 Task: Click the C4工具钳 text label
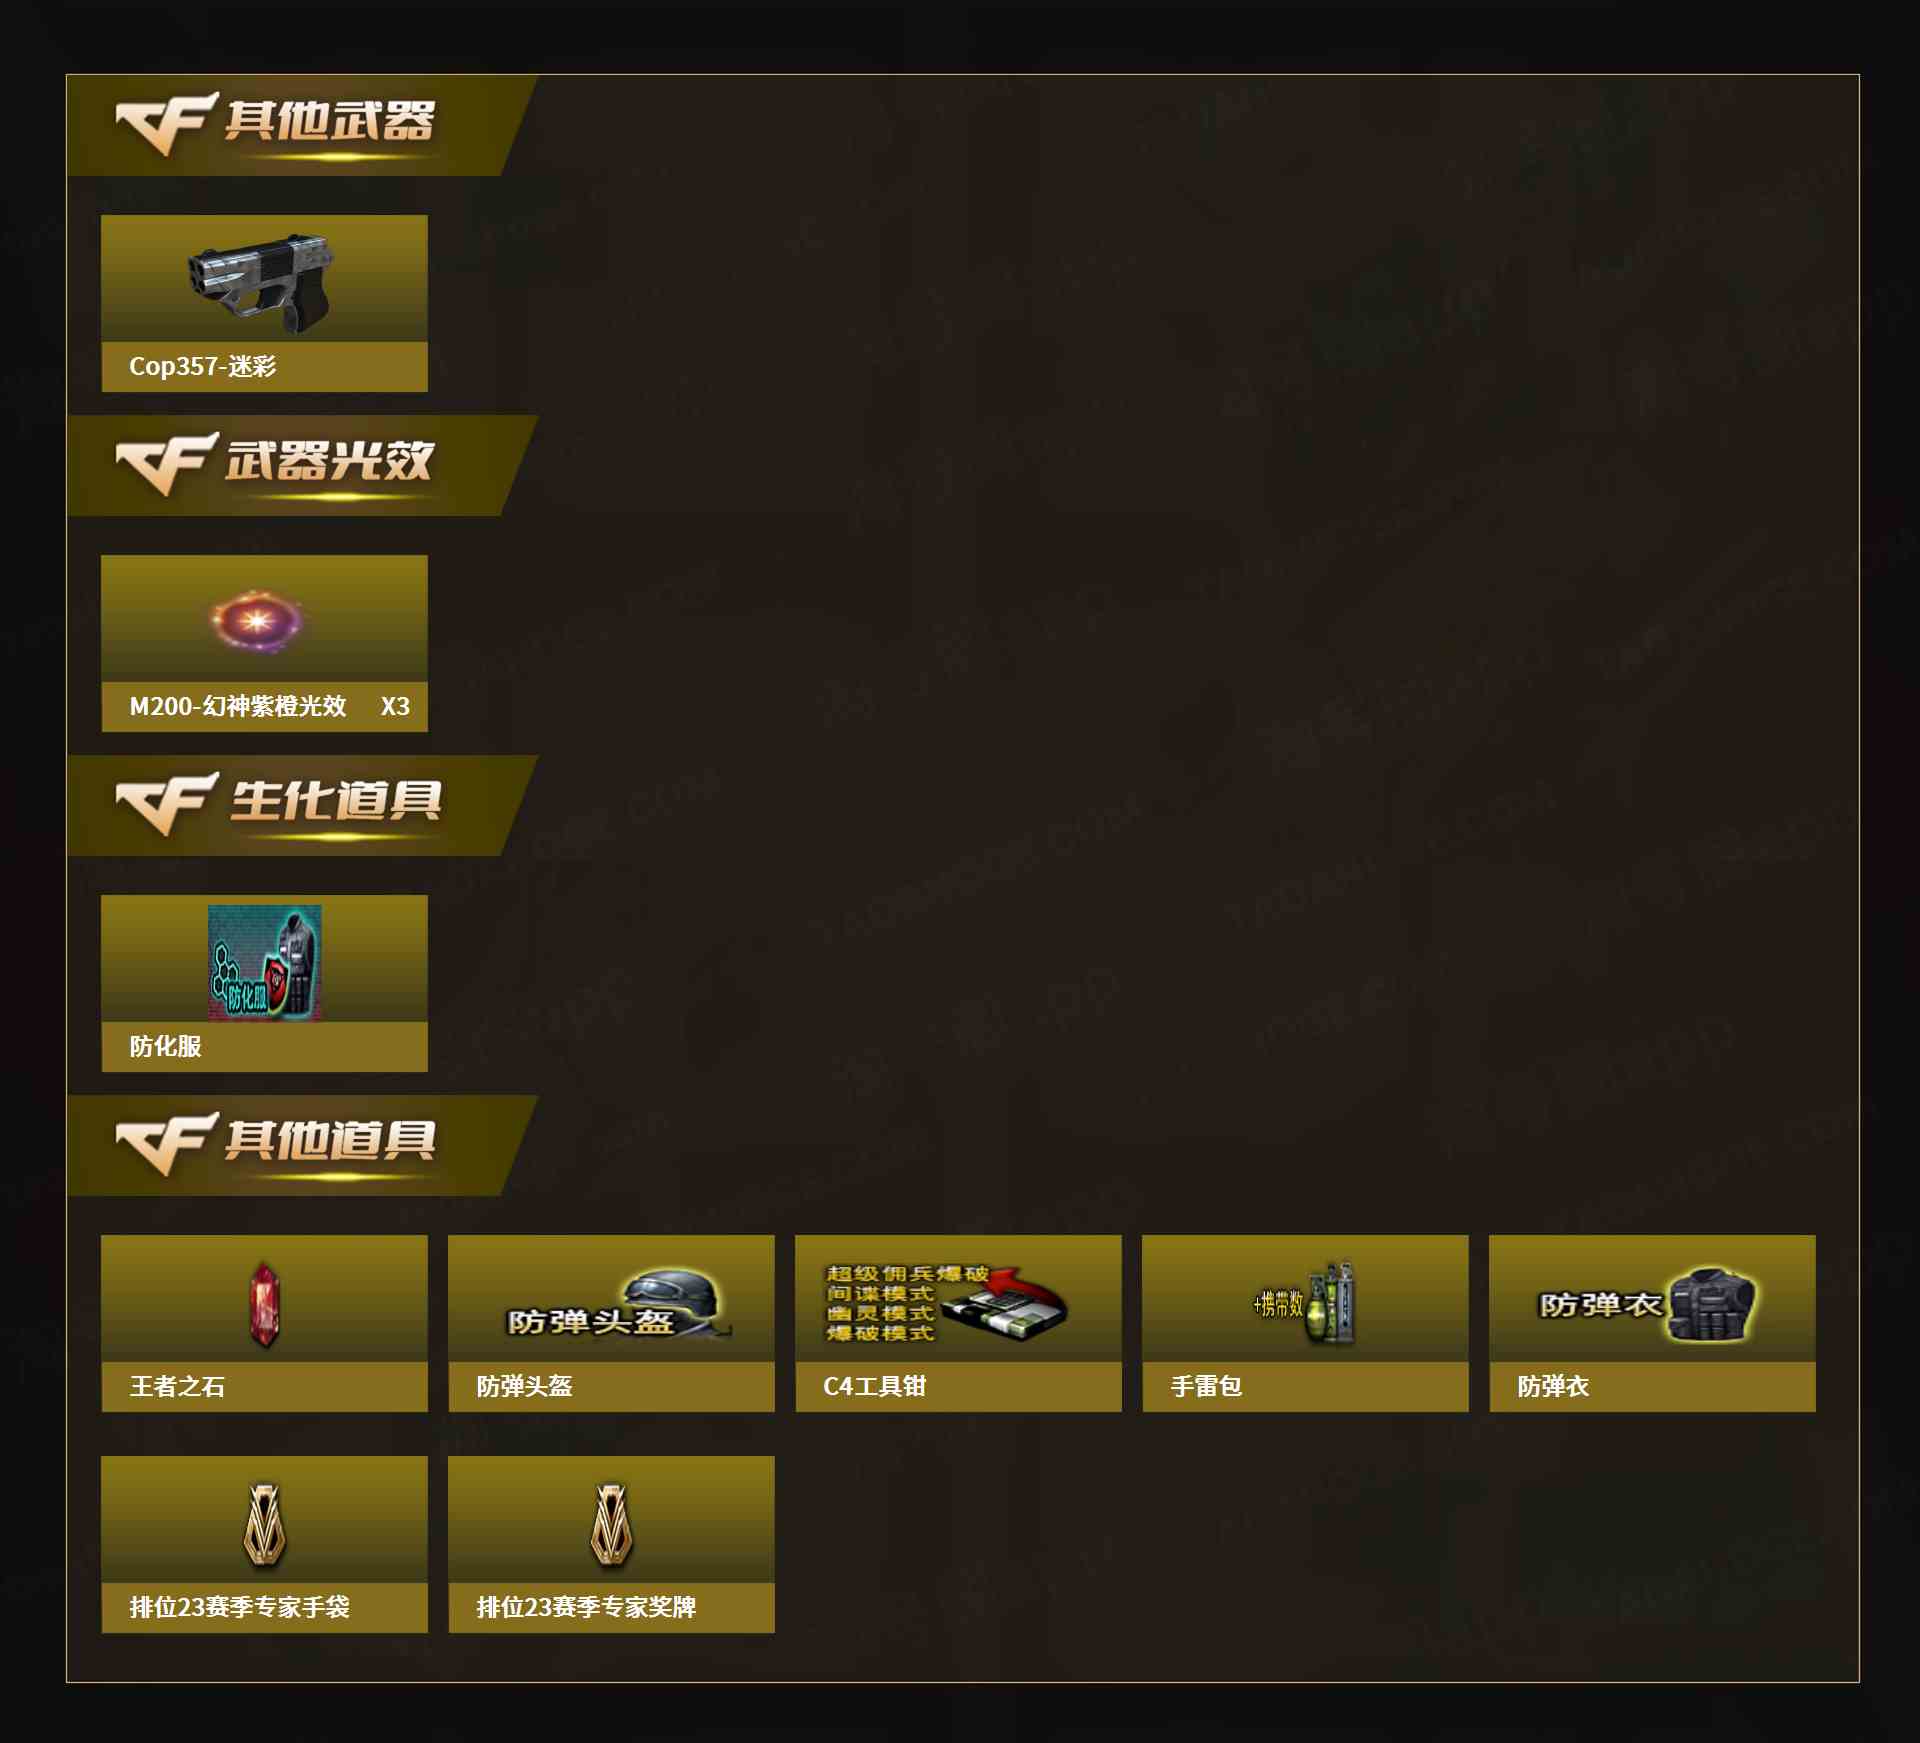click(875, 1387)
